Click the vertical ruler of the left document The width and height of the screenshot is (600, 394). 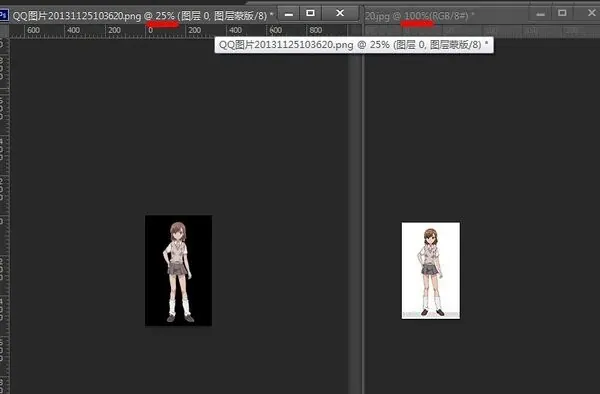[x=5, y=216]
